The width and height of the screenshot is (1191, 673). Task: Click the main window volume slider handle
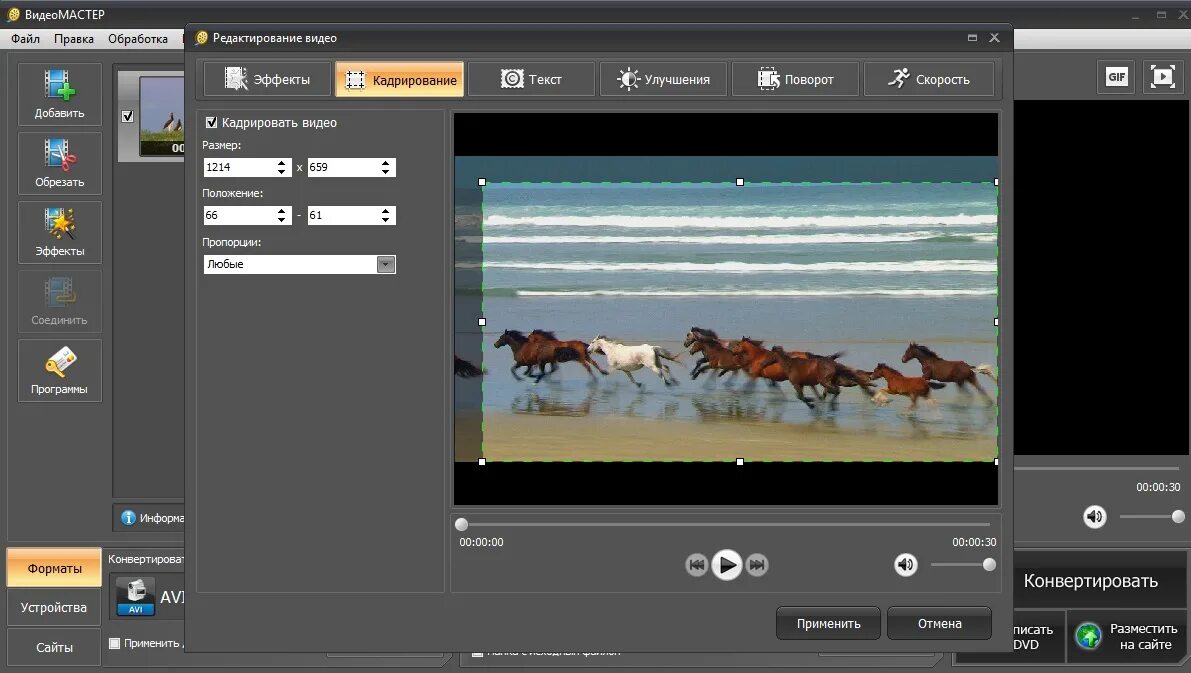coord(1178,517)
